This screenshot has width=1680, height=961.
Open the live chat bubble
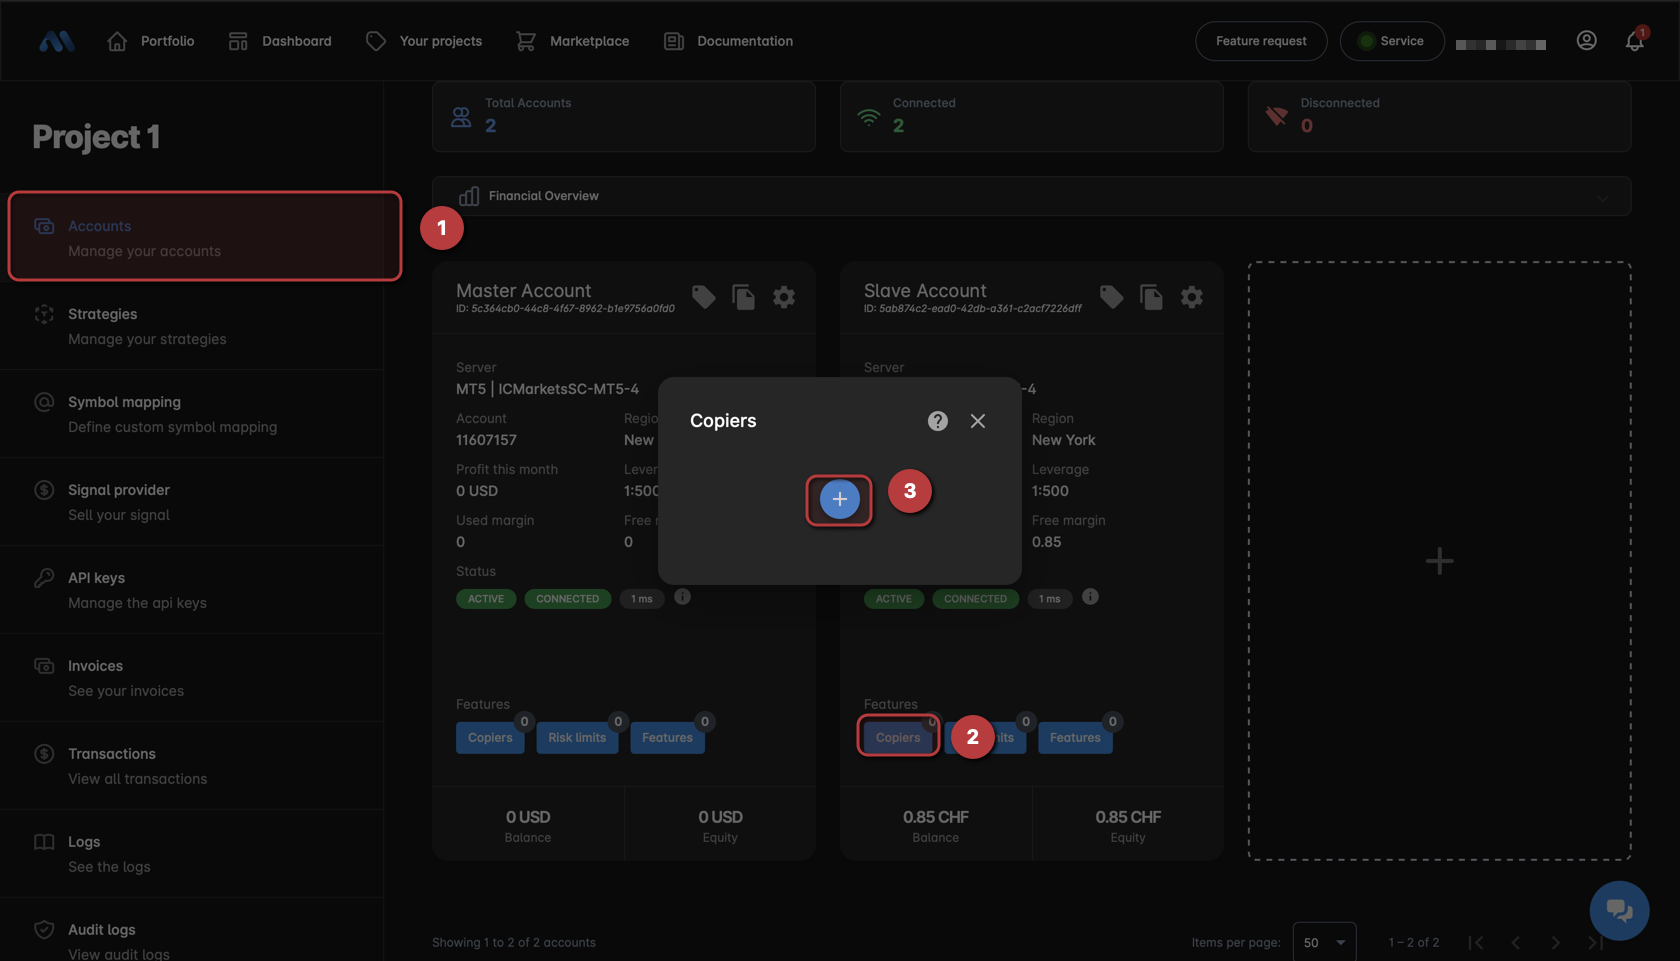(x=1619, y=910)
